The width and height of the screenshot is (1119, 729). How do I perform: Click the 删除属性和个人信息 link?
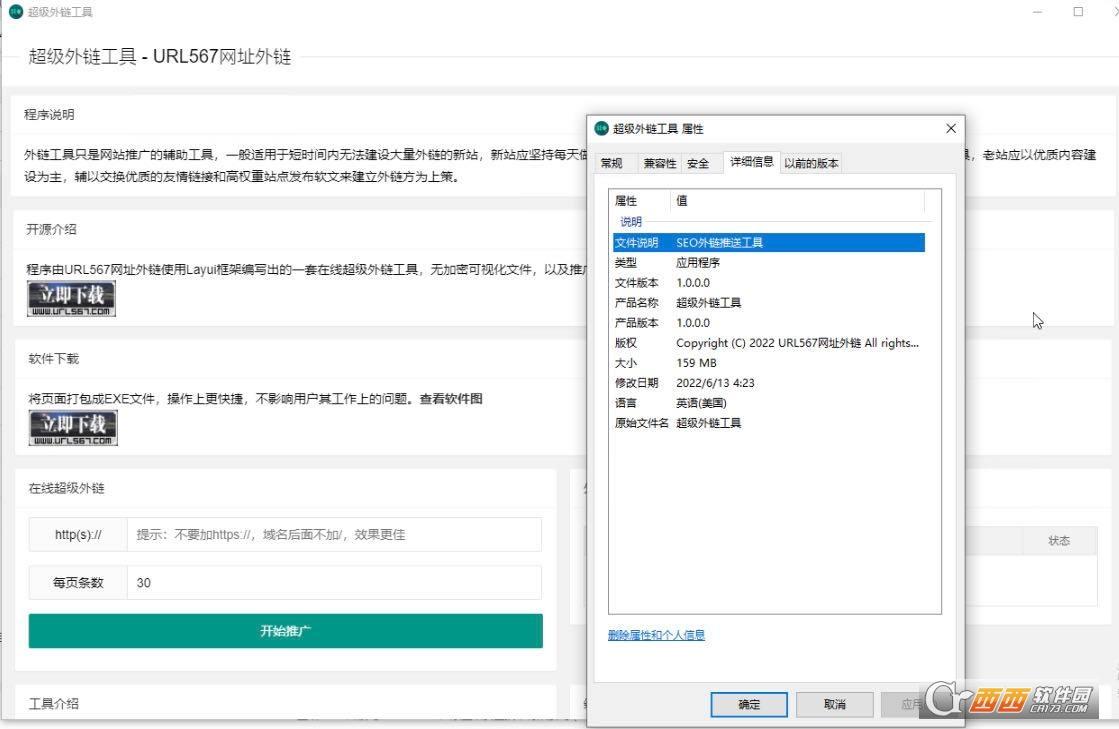(656, 635)
